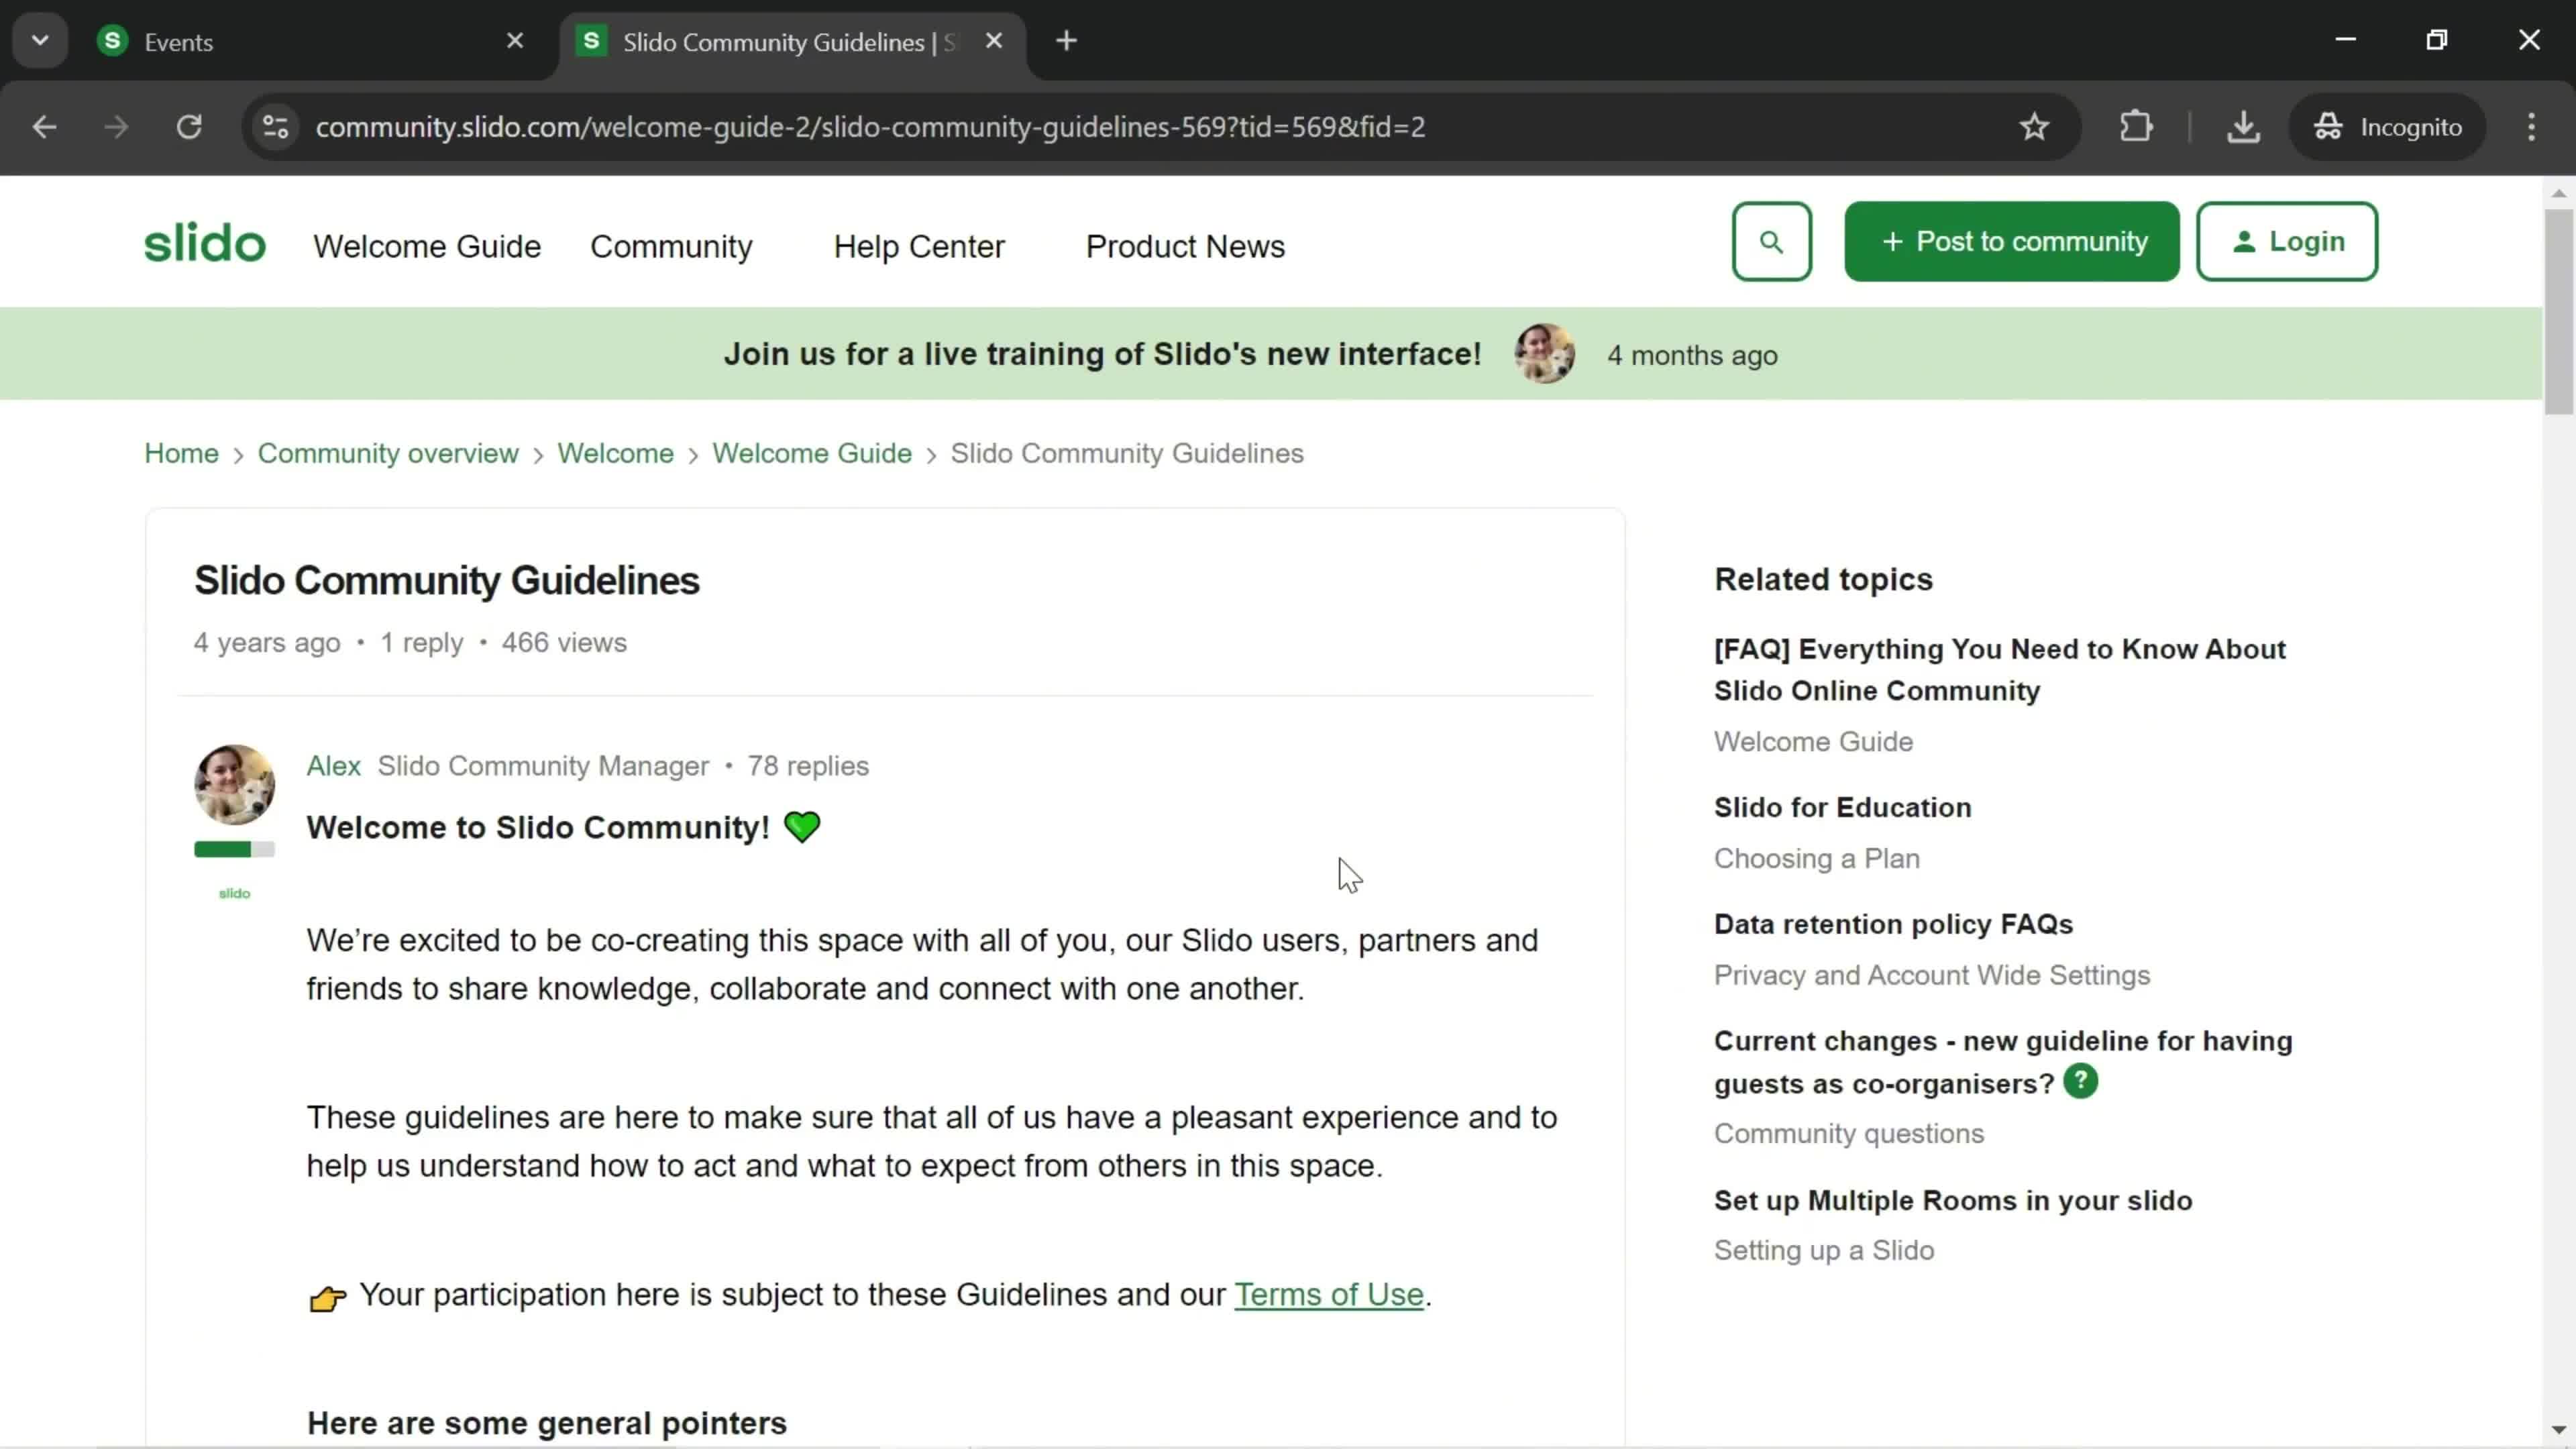Click the Related topics heading
Viewport: 2576px width, 1449px height.
(1823, 580)
